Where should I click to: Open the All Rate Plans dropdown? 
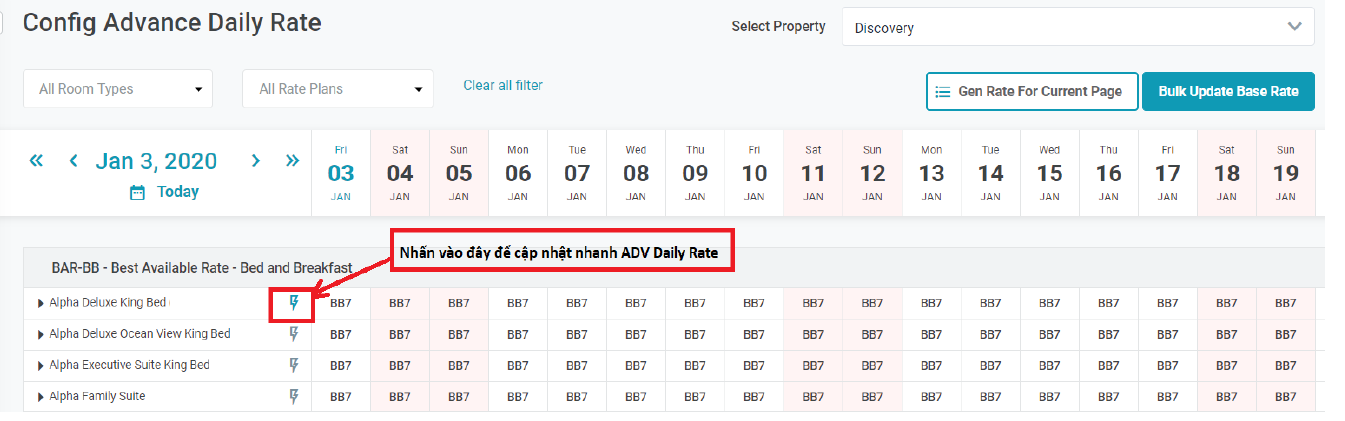[x=338, y=89]
